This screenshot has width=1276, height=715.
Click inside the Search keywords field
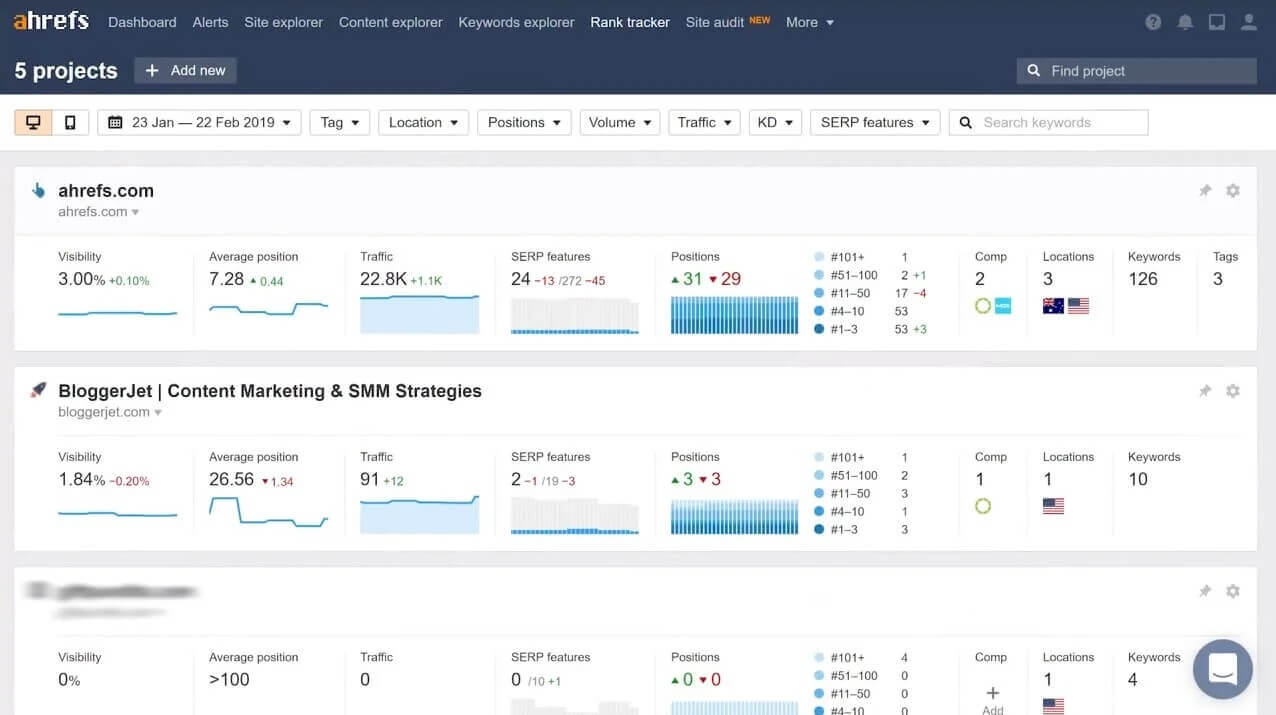coord(1048,122)
